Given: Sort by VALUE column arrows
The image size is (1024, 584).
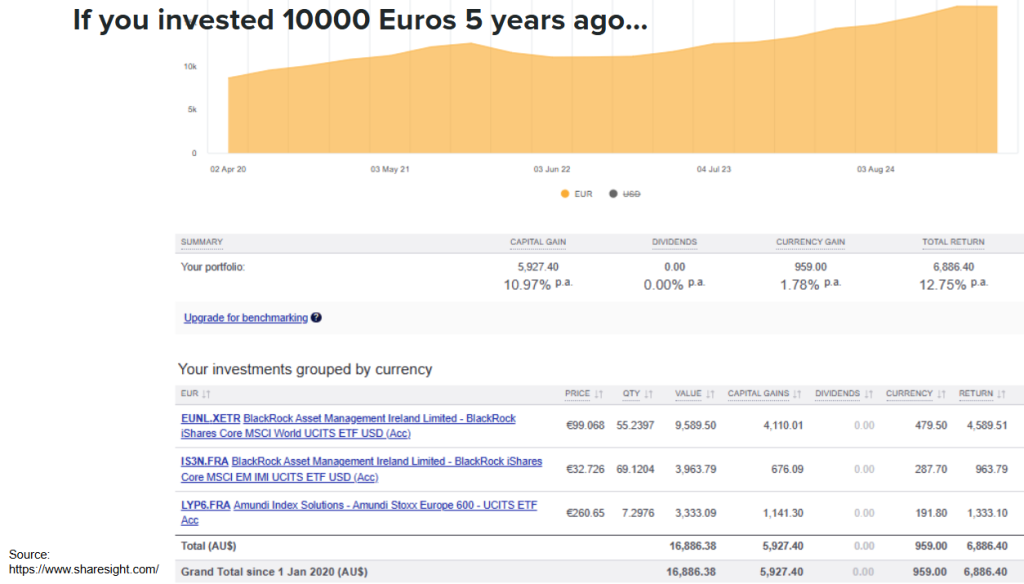Looking at the screenshot, I should point(711,394).
